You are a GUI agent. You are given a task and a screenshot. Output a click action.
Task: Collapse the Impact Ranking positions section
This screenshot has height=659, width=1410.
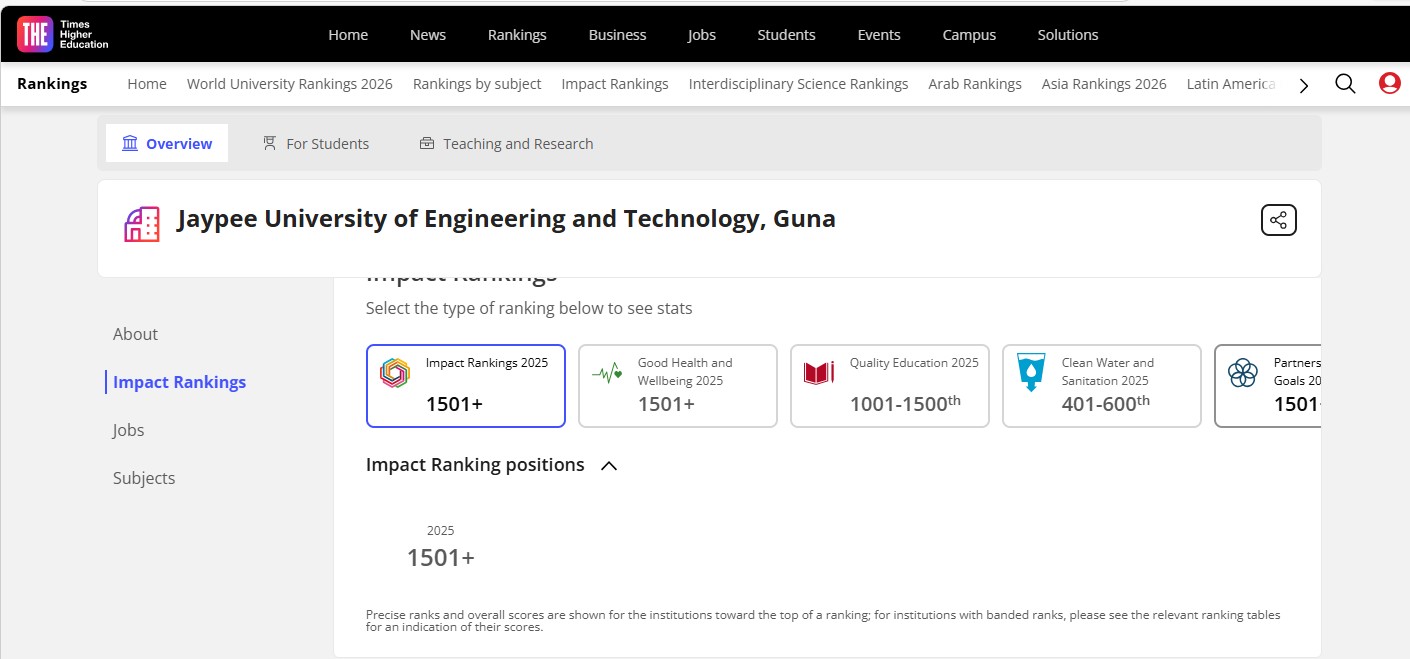coord(609,466)
